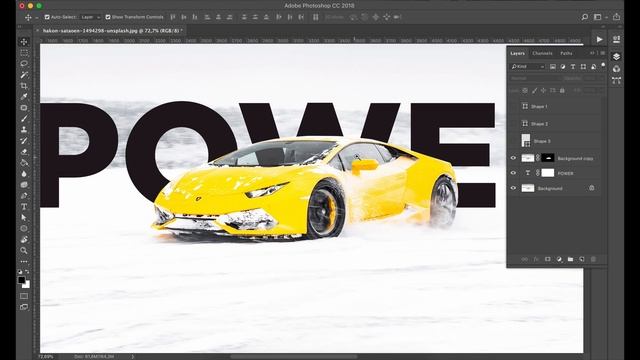
Task: Toggle Show Transform Controls checkbox
Action: tap(108, 17)
